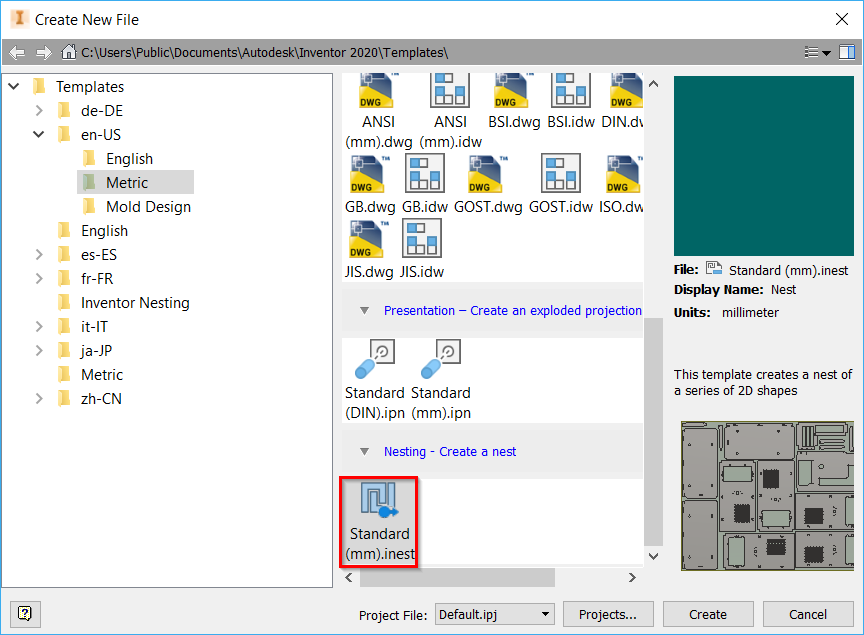864x635 pixels.
Task: Open the view options list icon
Action: click(x=817, y=52)
